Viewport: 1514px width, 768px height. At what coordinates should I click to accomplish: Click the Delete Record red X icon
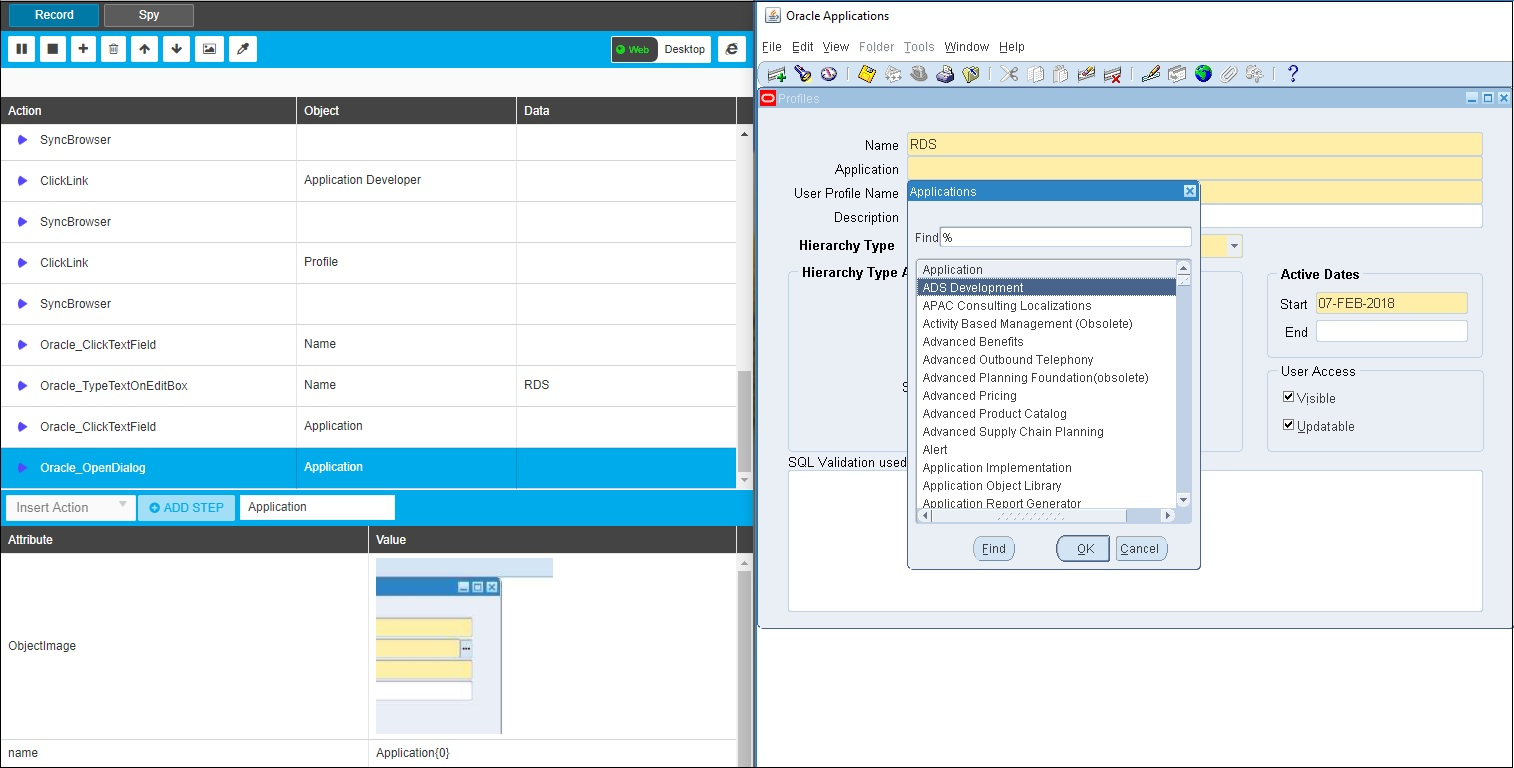click(x=1113, y=74)
